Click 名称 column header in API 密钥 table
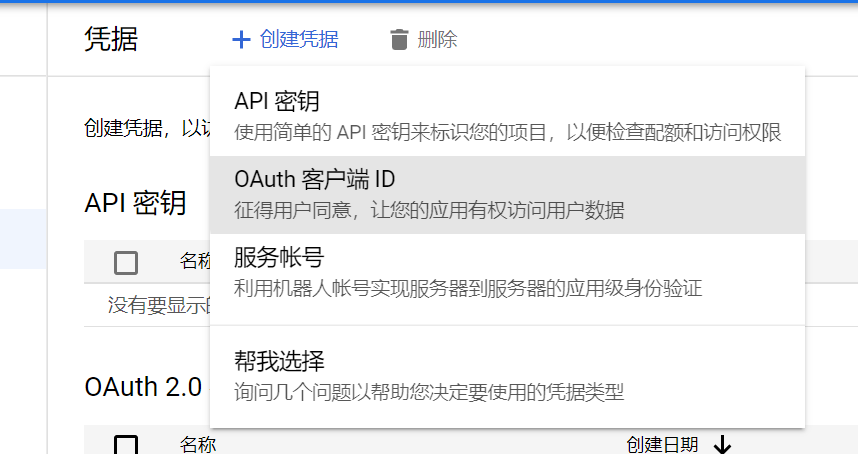Viewport: 858px width, 454px height. [194, 262]
